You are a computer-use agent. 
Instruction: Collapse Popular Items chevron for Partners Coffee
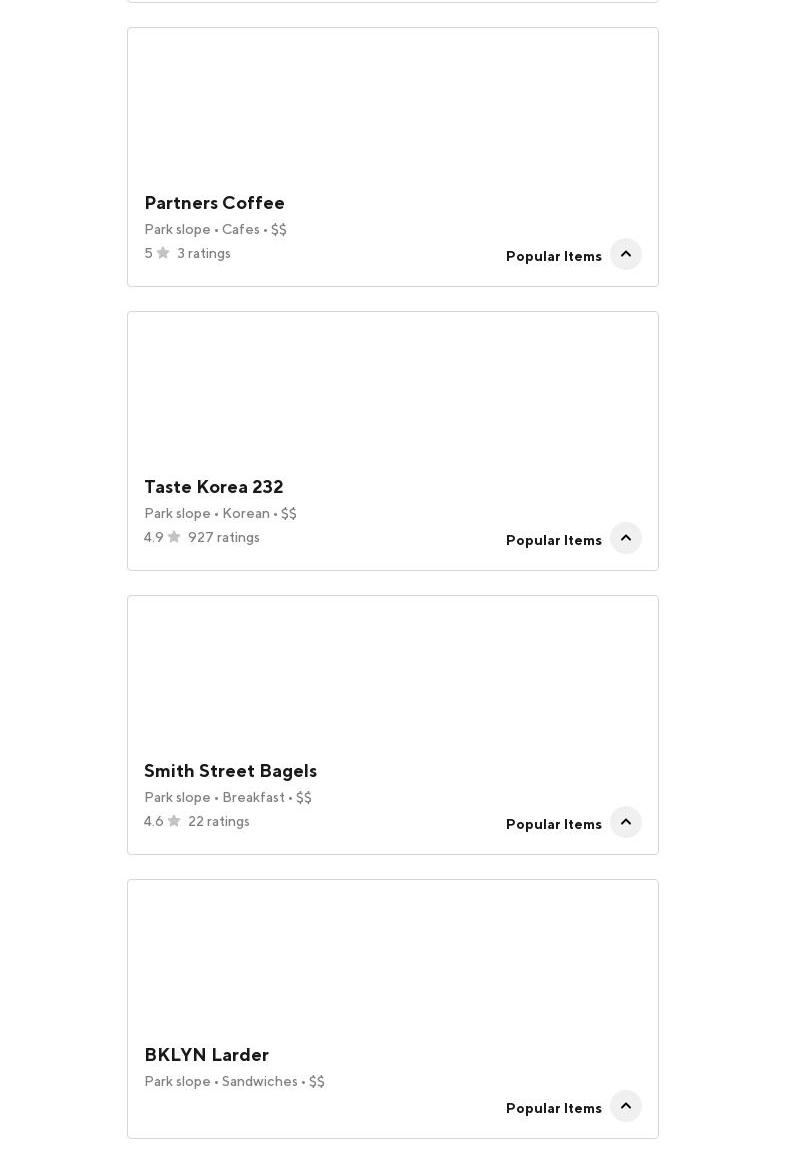pos(625,254)
